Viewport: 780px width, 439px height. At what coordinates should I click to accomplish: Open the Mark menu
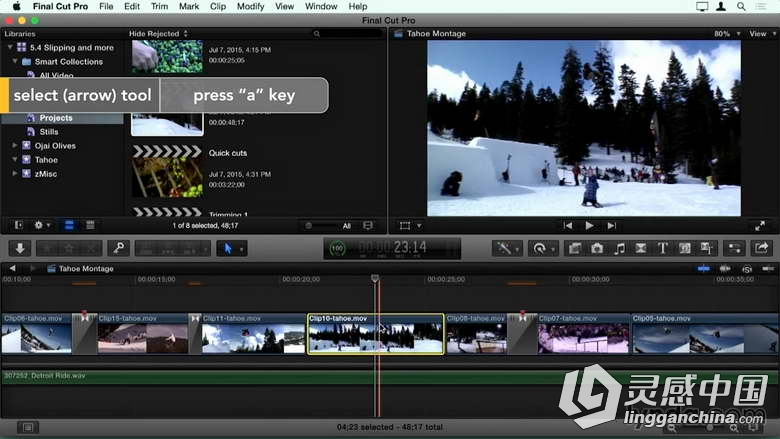click(189, 6)
